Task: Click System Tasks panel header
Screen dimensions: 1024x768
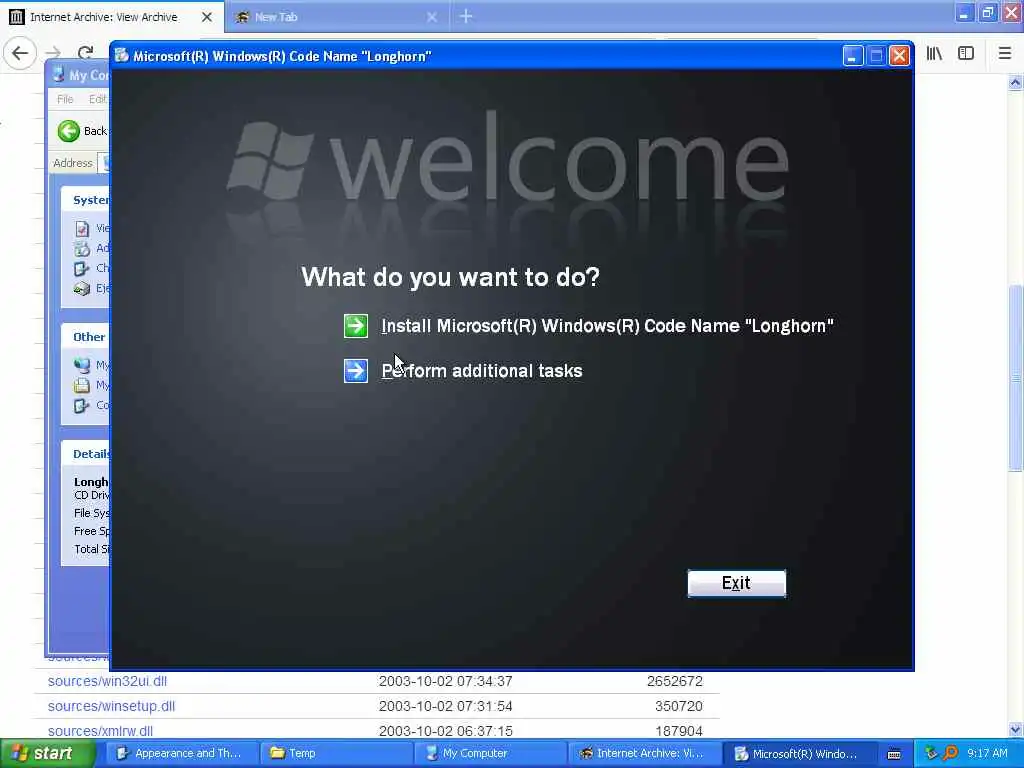Action: click(85, 200)
